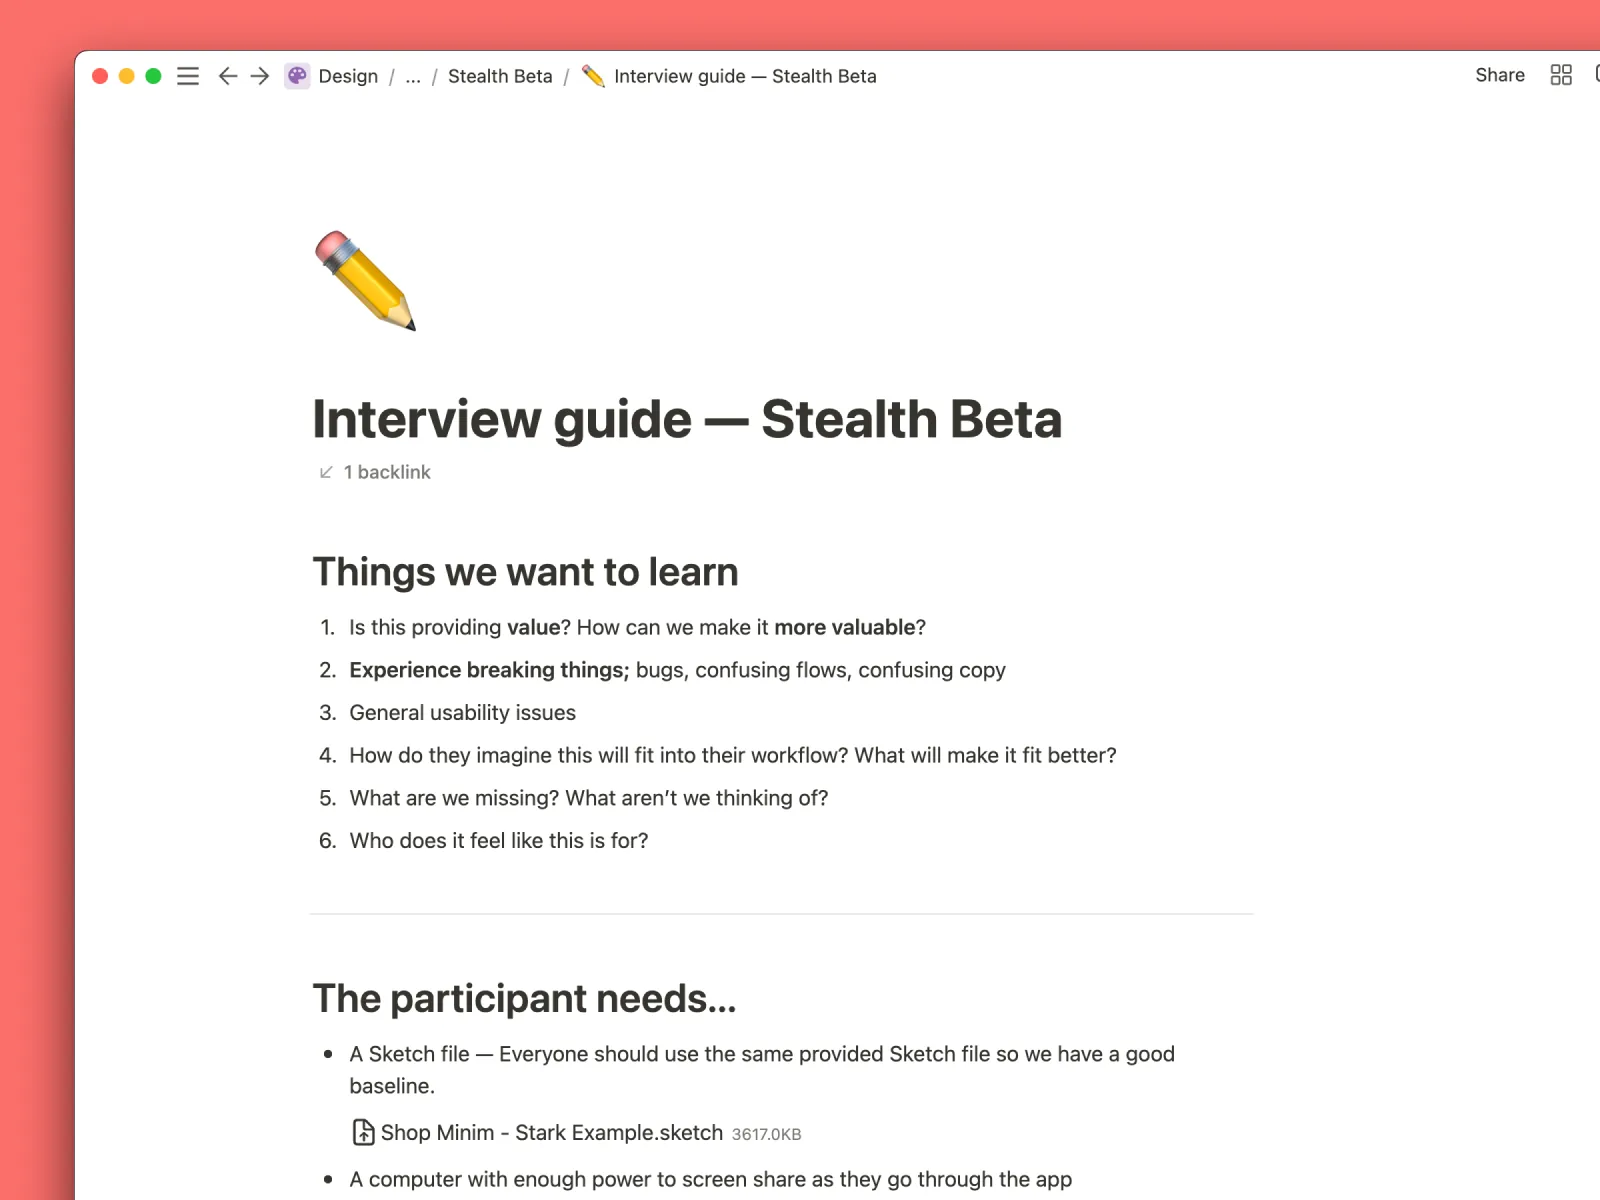Open the sidebar hamburger menu
1600x1200 pixels.
point(188,76)
